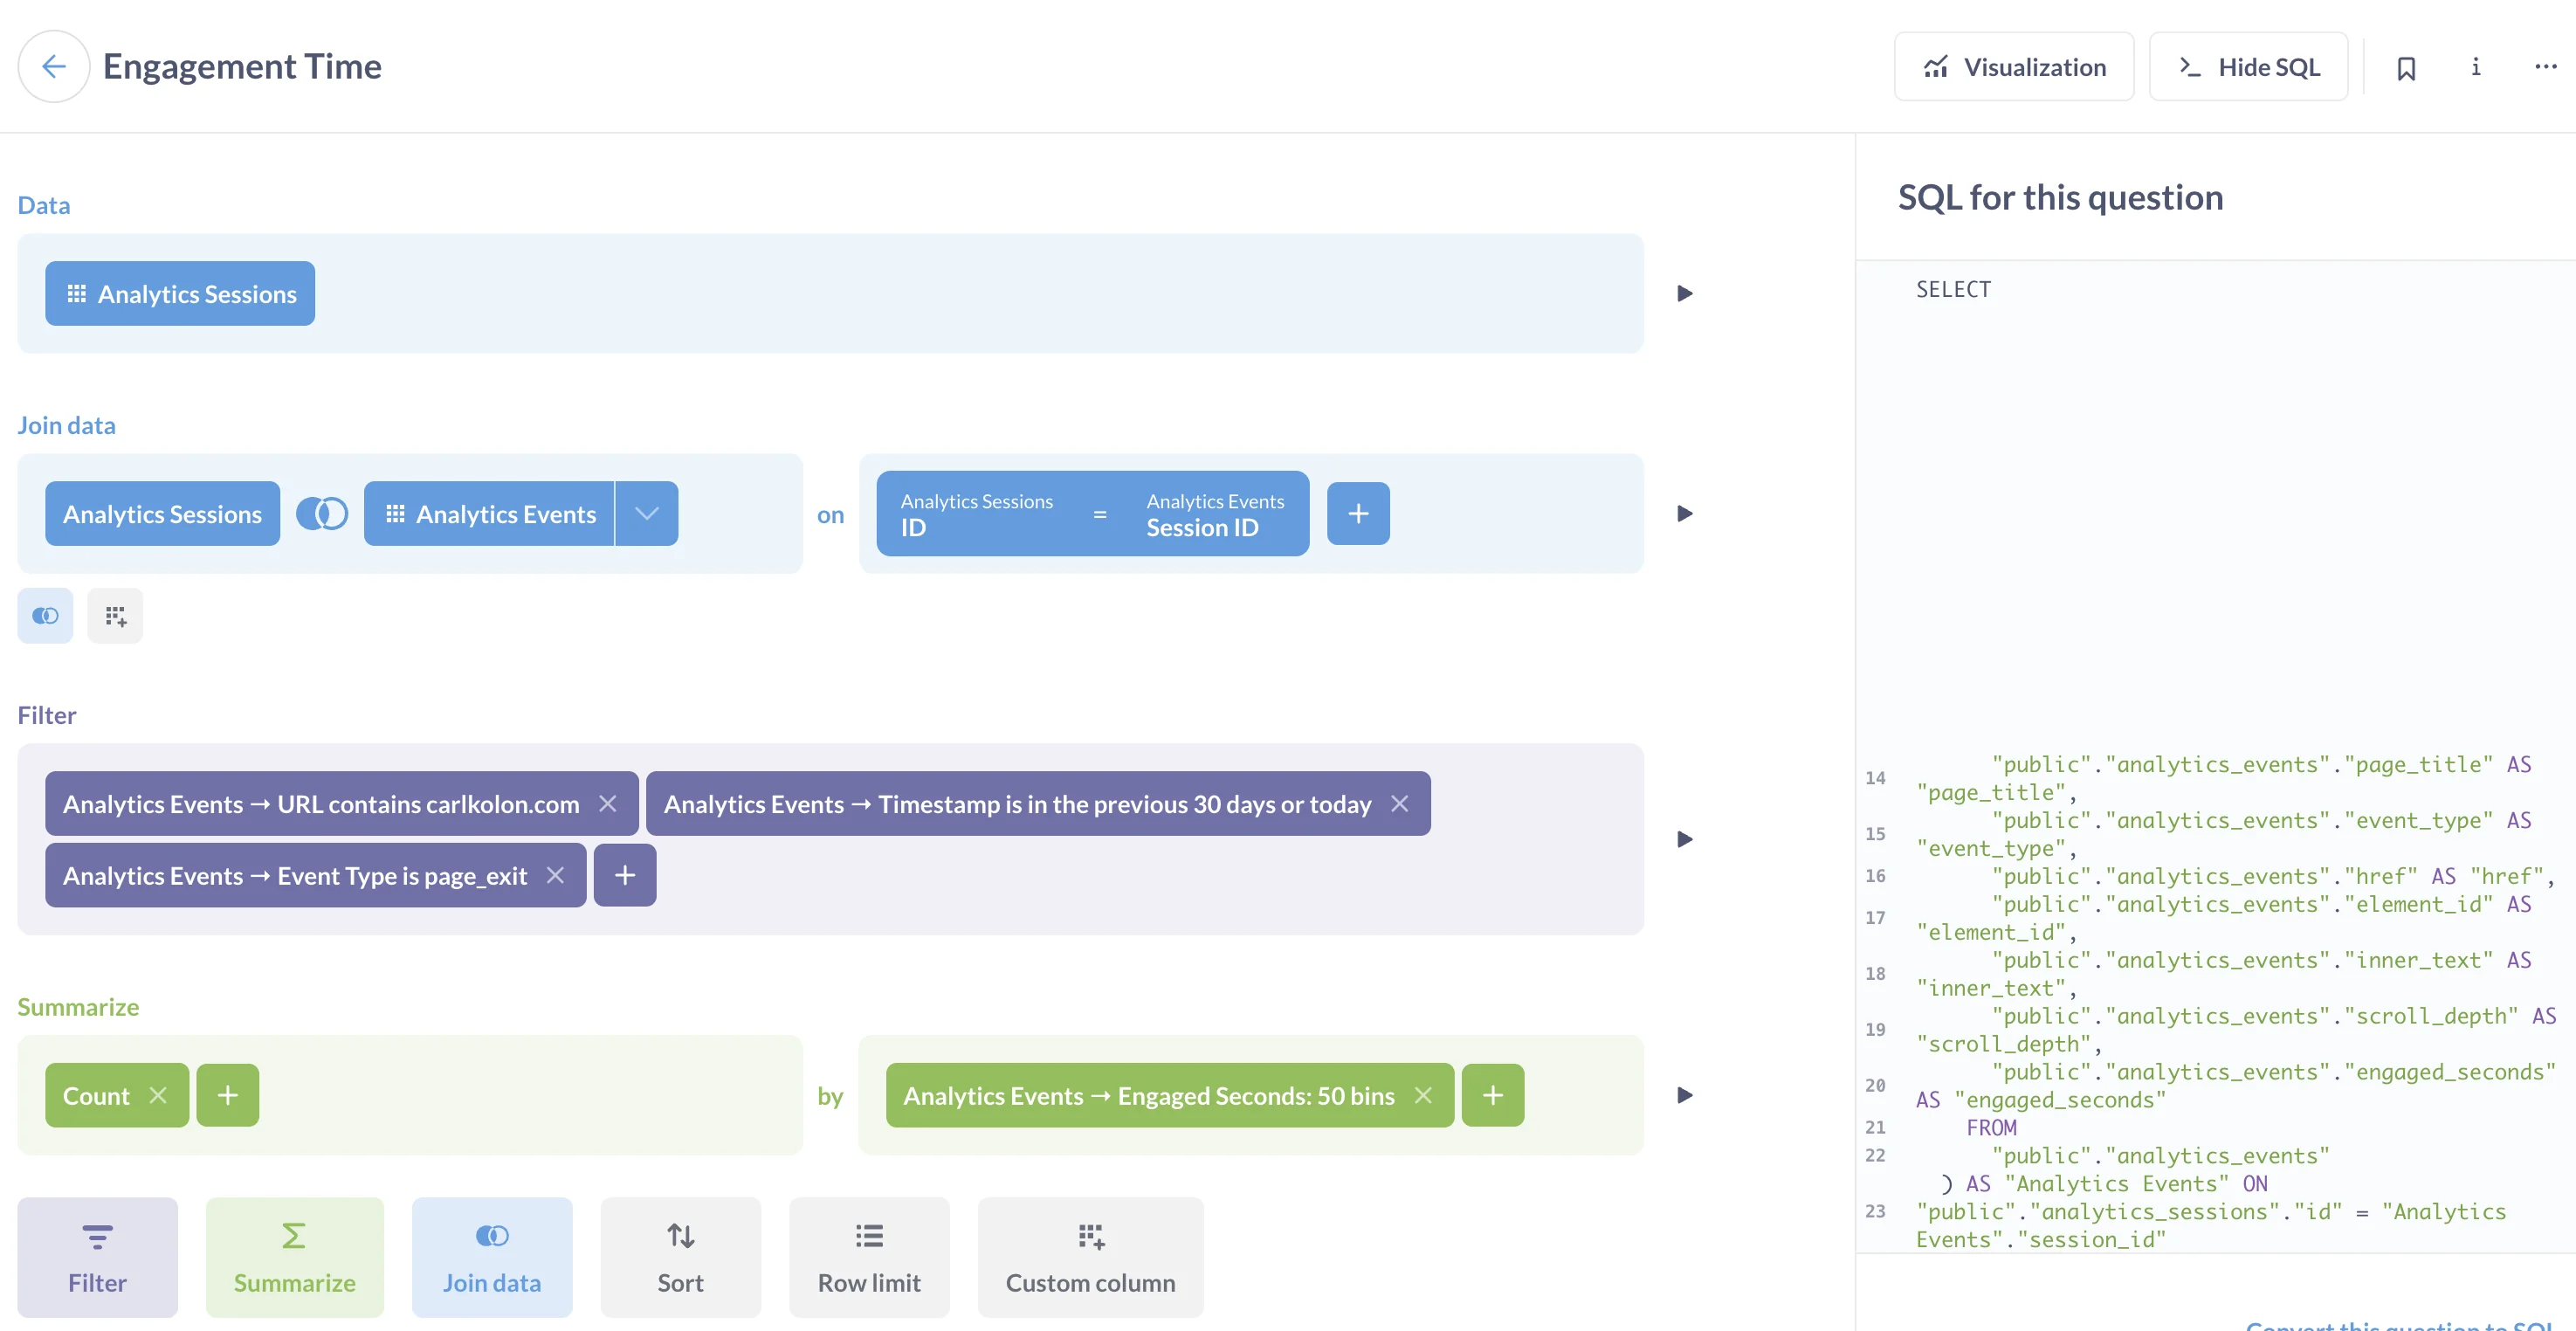Click the join type Venn icon
This screenshot has height=1331, width=2576.
(x=322, y=514)
